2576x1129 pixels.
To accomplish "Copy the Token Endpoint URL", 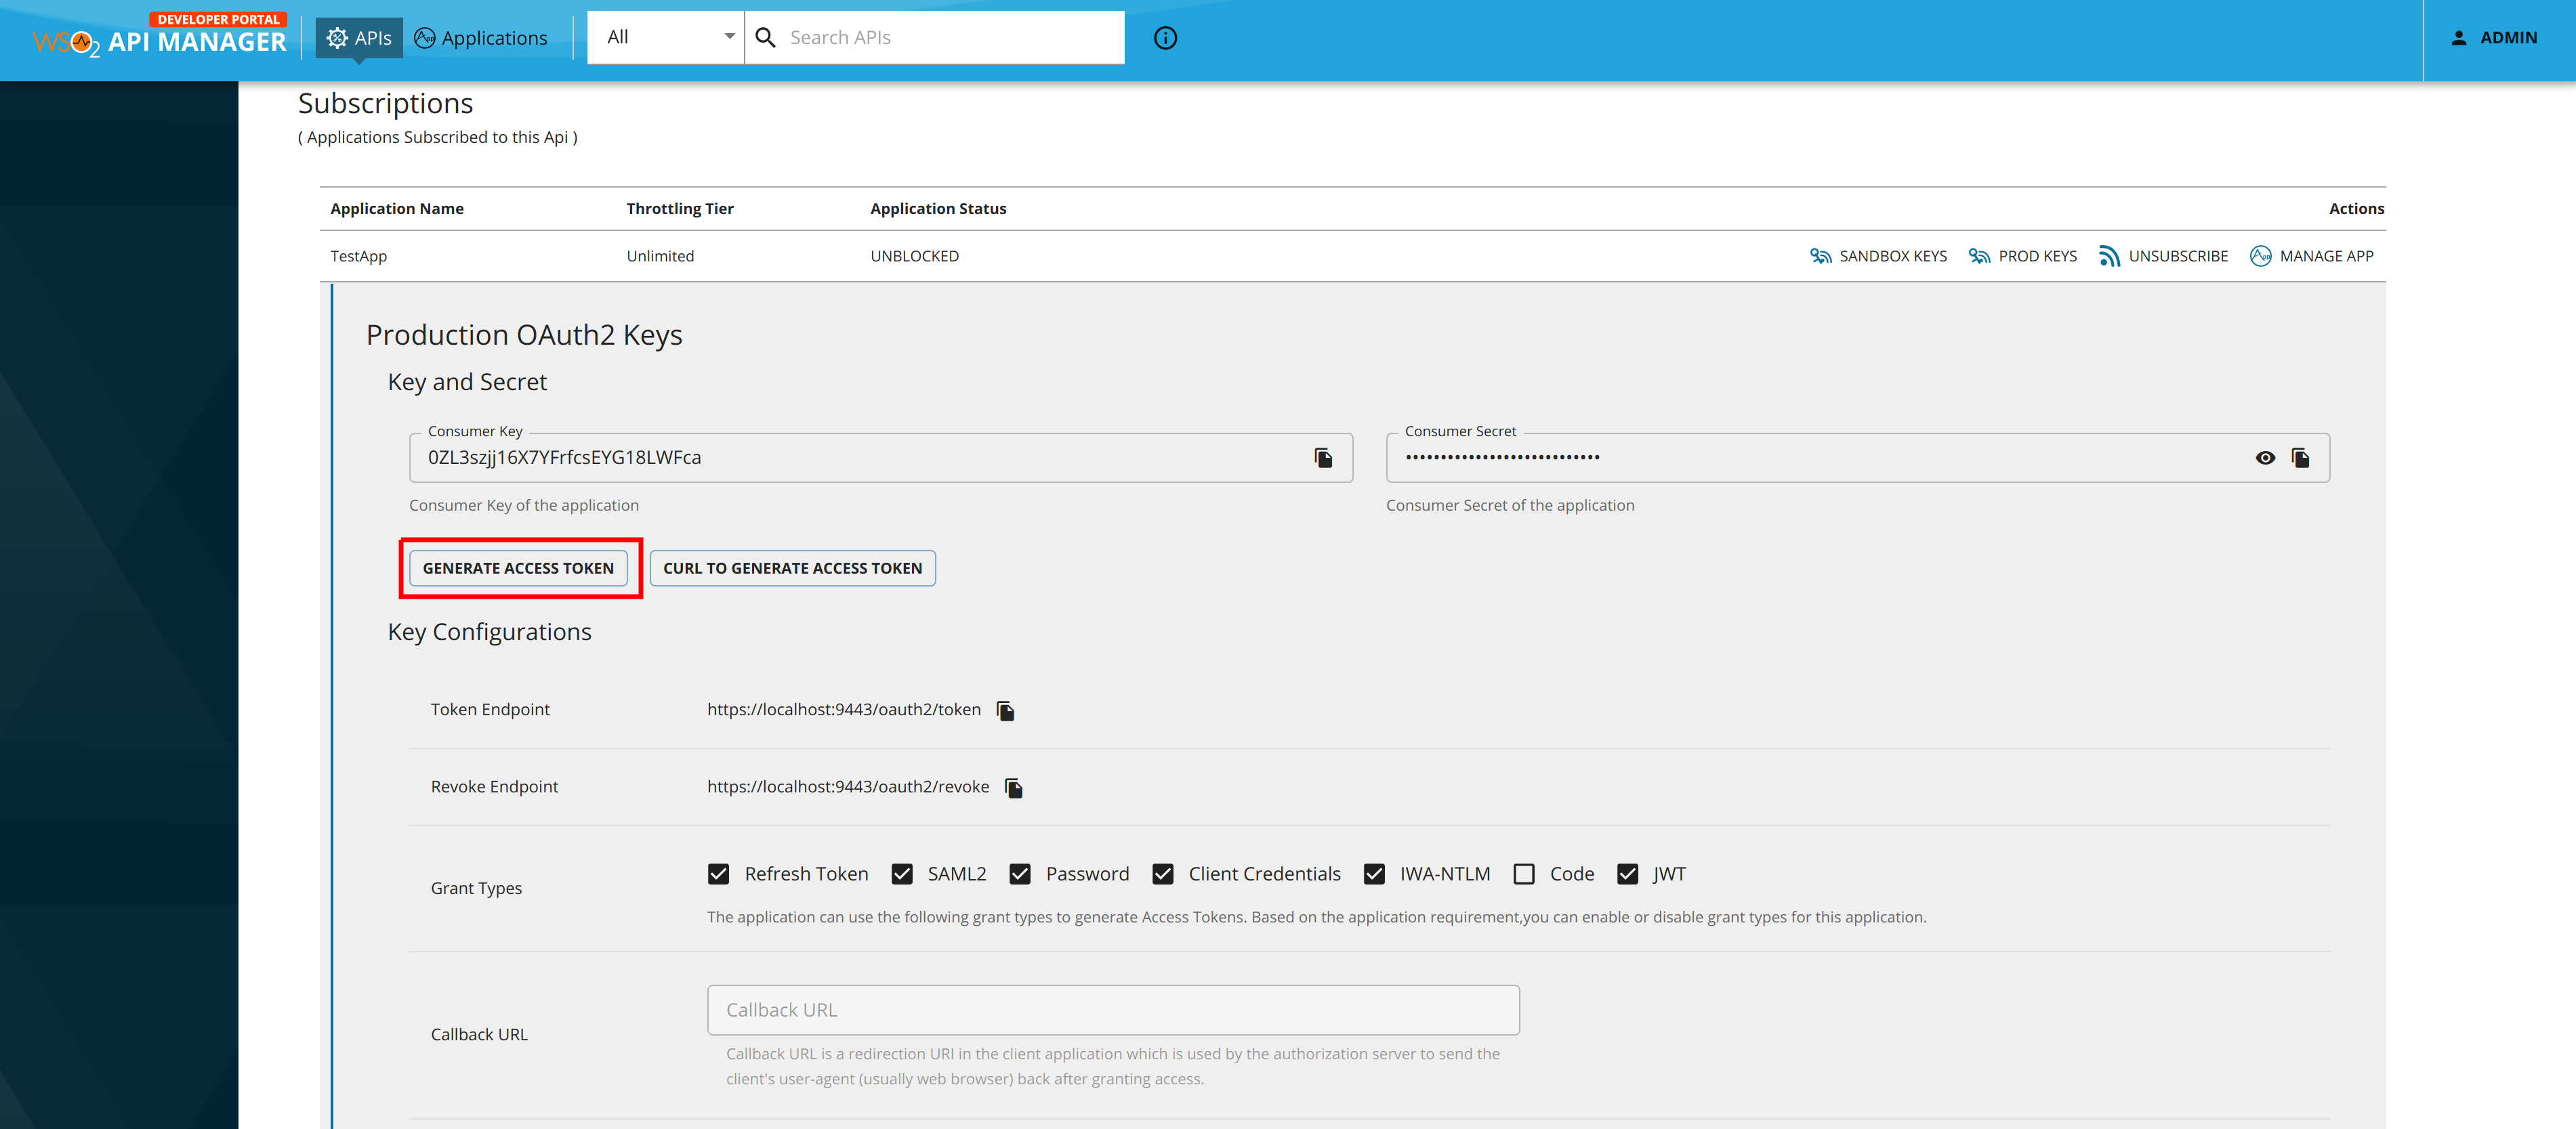I will [x=1005, y=709].
